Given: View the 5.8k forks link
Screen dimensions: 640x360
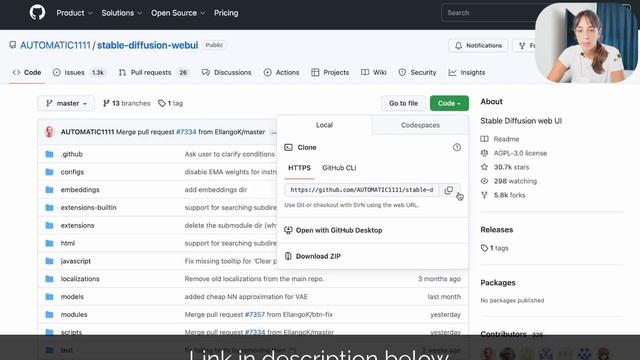Looking at the screenshot, I should [x=509, y=195].
